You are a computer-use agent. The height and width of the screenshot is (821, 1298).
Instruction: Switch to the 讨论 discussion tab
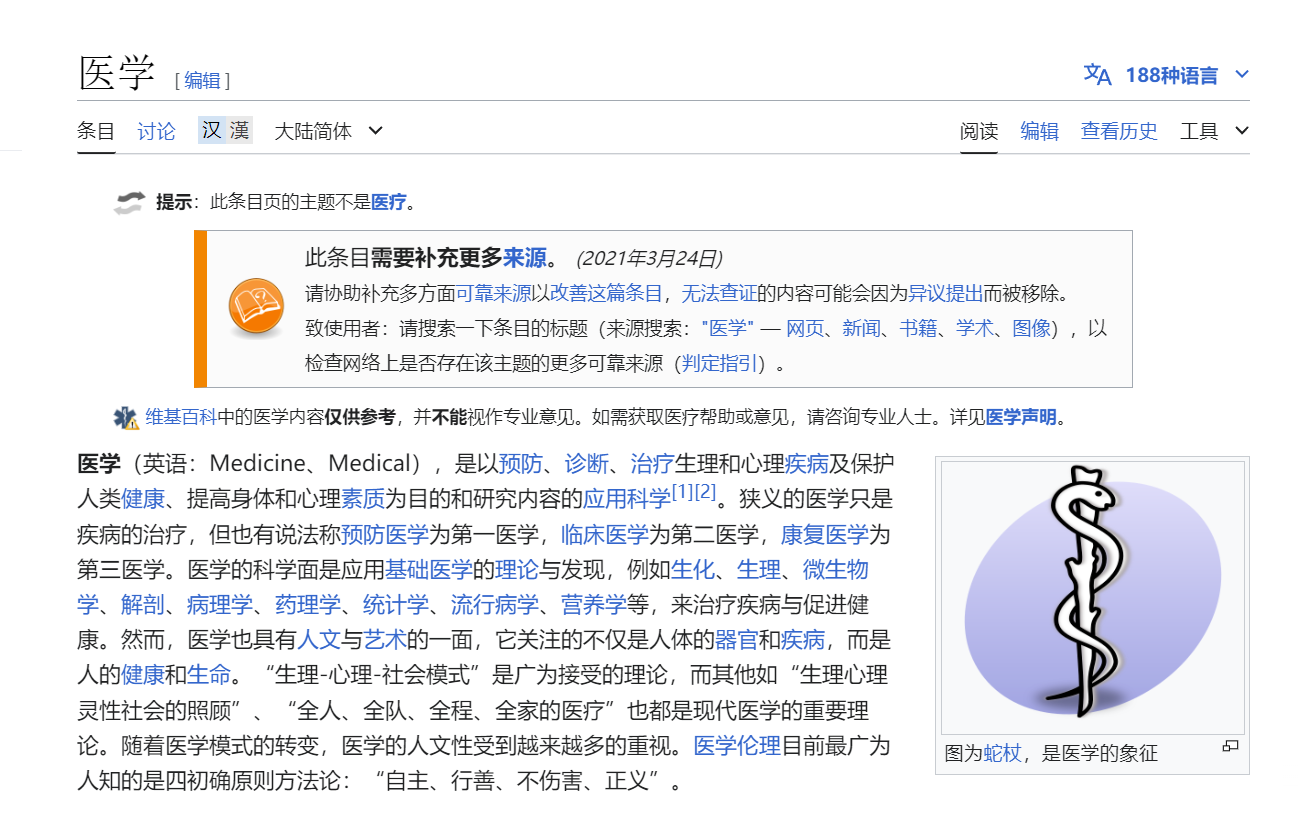tap(156, 131)
